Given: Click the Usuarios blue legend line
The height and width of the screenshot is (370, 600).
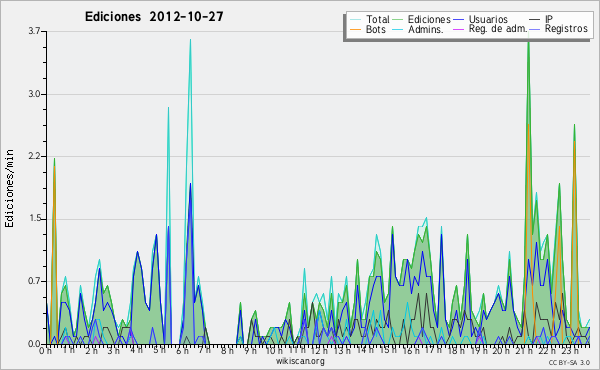Looking at the screenshot, I should click(x=458, y=20).
